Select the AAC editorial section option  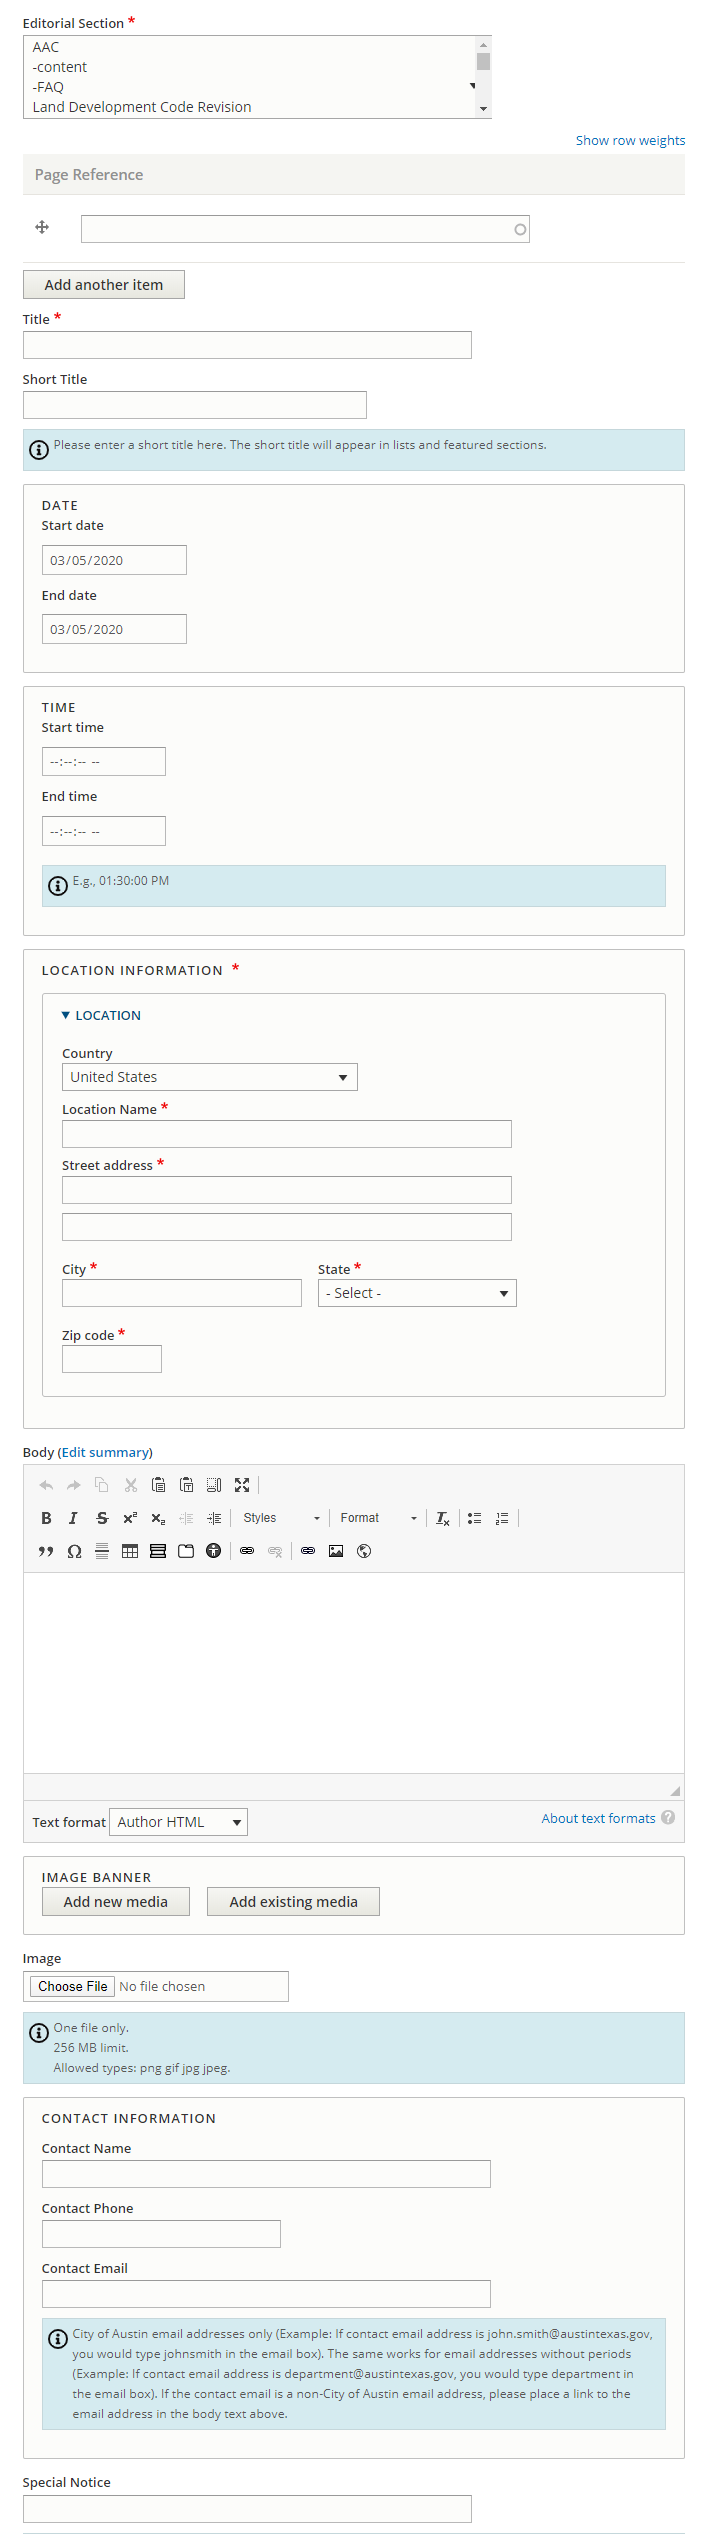tap(46, 47)
